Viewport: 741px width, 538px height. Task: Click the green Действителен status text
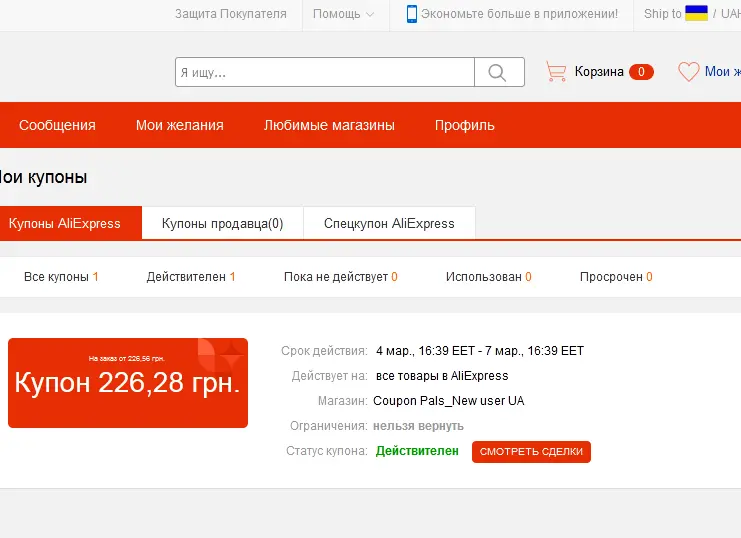click(417, 451)
